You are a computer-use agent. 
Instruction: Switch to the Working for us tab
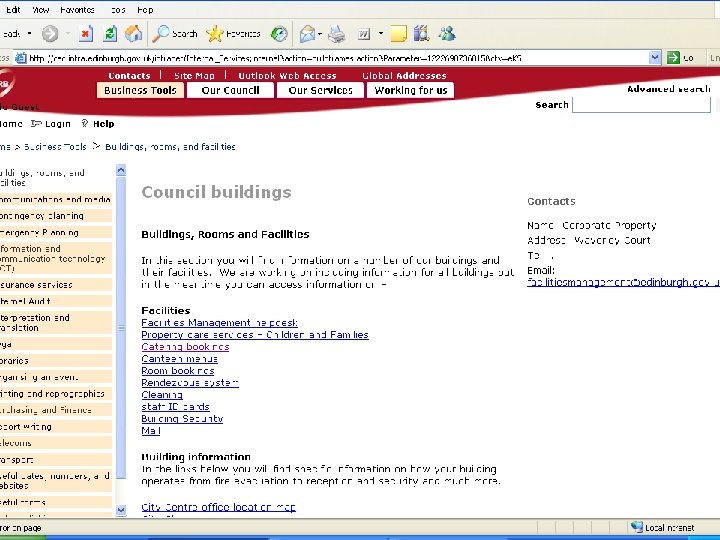[411, 90]
